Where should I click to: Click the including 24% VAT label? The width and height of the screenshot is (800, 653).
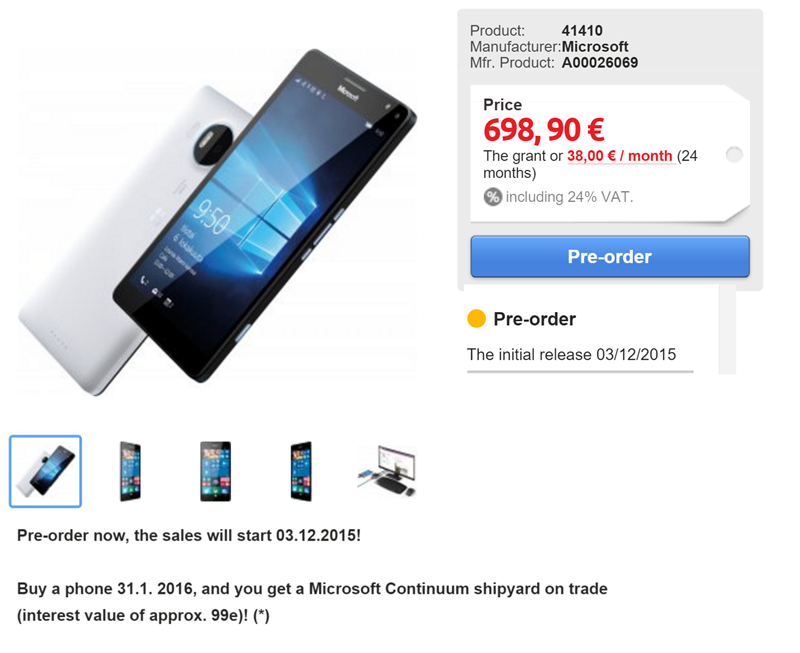click(569, 197)
